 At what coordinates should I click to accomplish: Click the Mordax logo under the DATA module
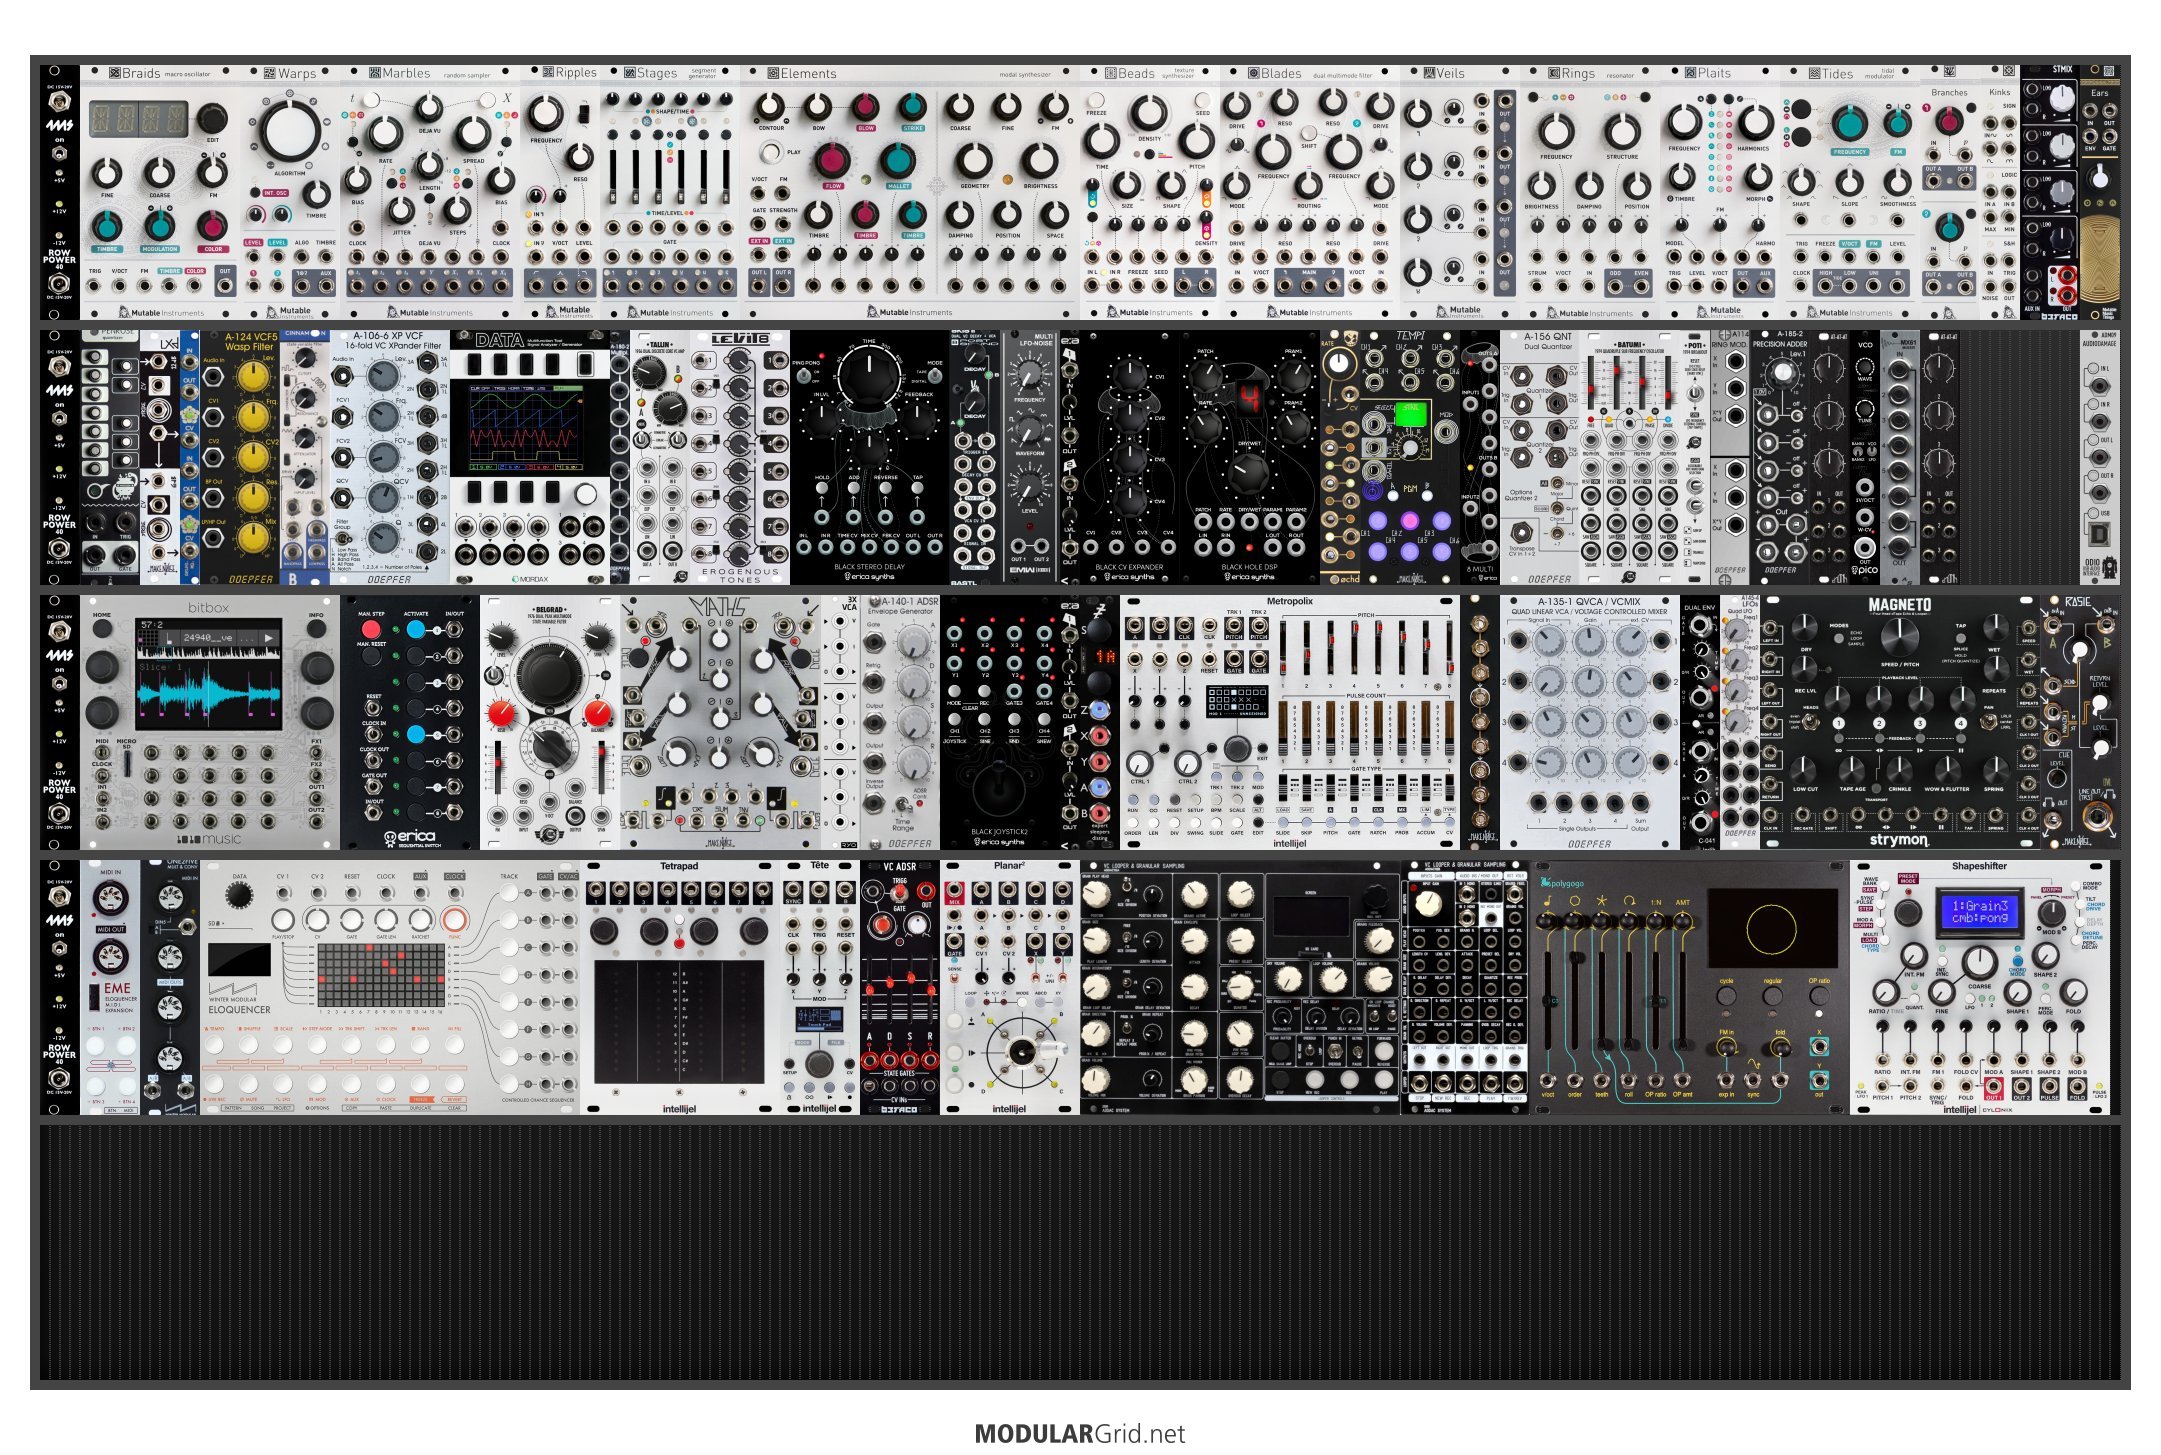point(530,578)
